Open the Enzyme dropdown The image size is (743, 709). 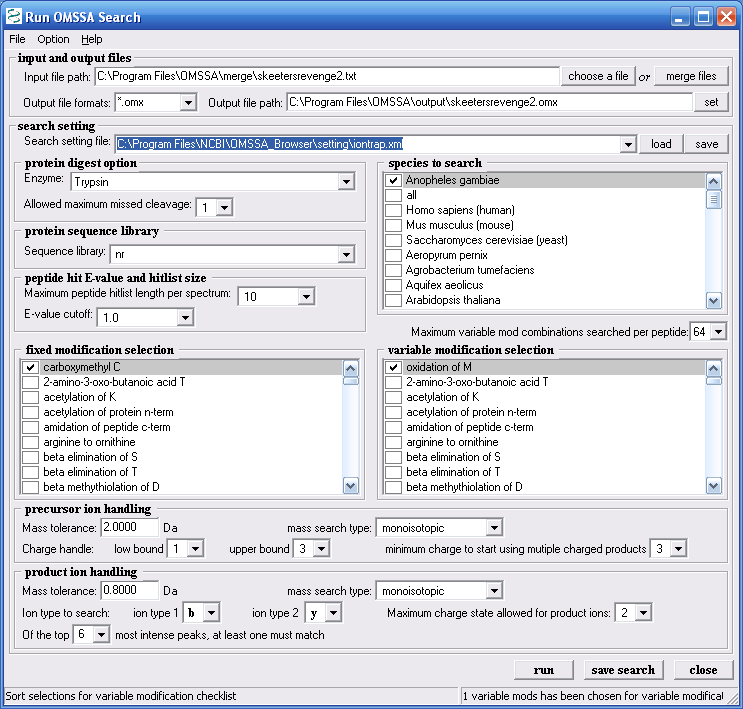click(346, 182)
